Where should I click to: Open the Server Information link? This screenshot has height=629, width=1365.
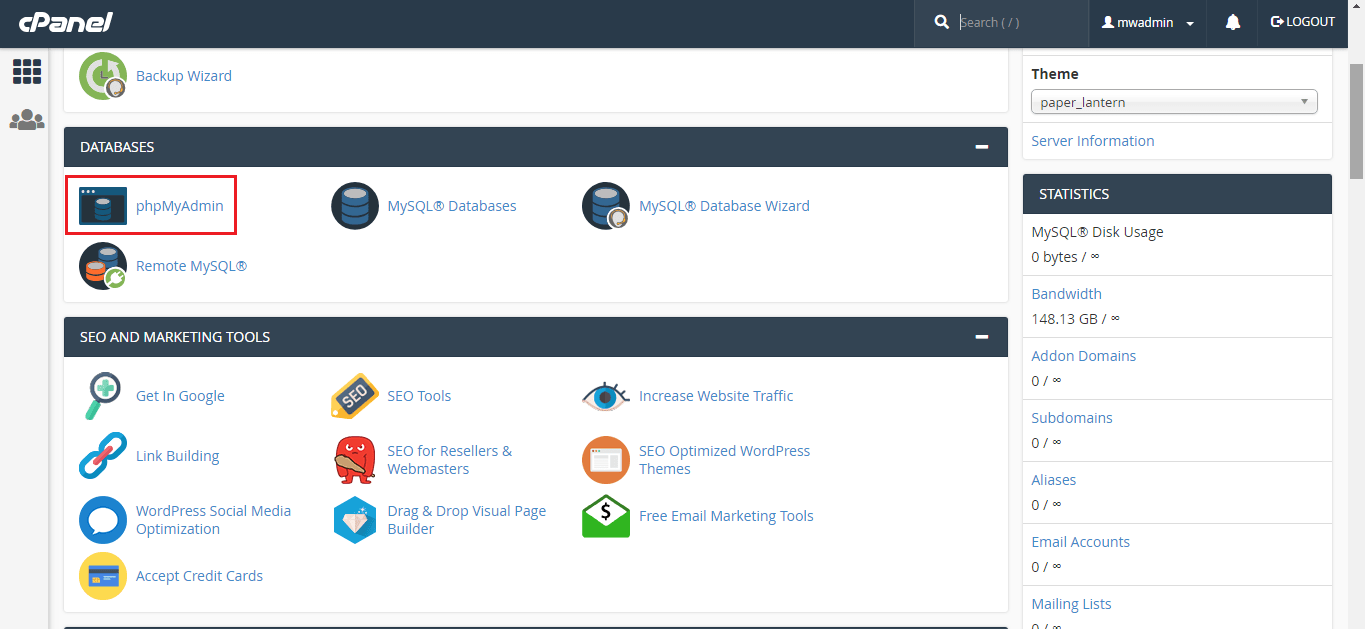point(1092,141)
